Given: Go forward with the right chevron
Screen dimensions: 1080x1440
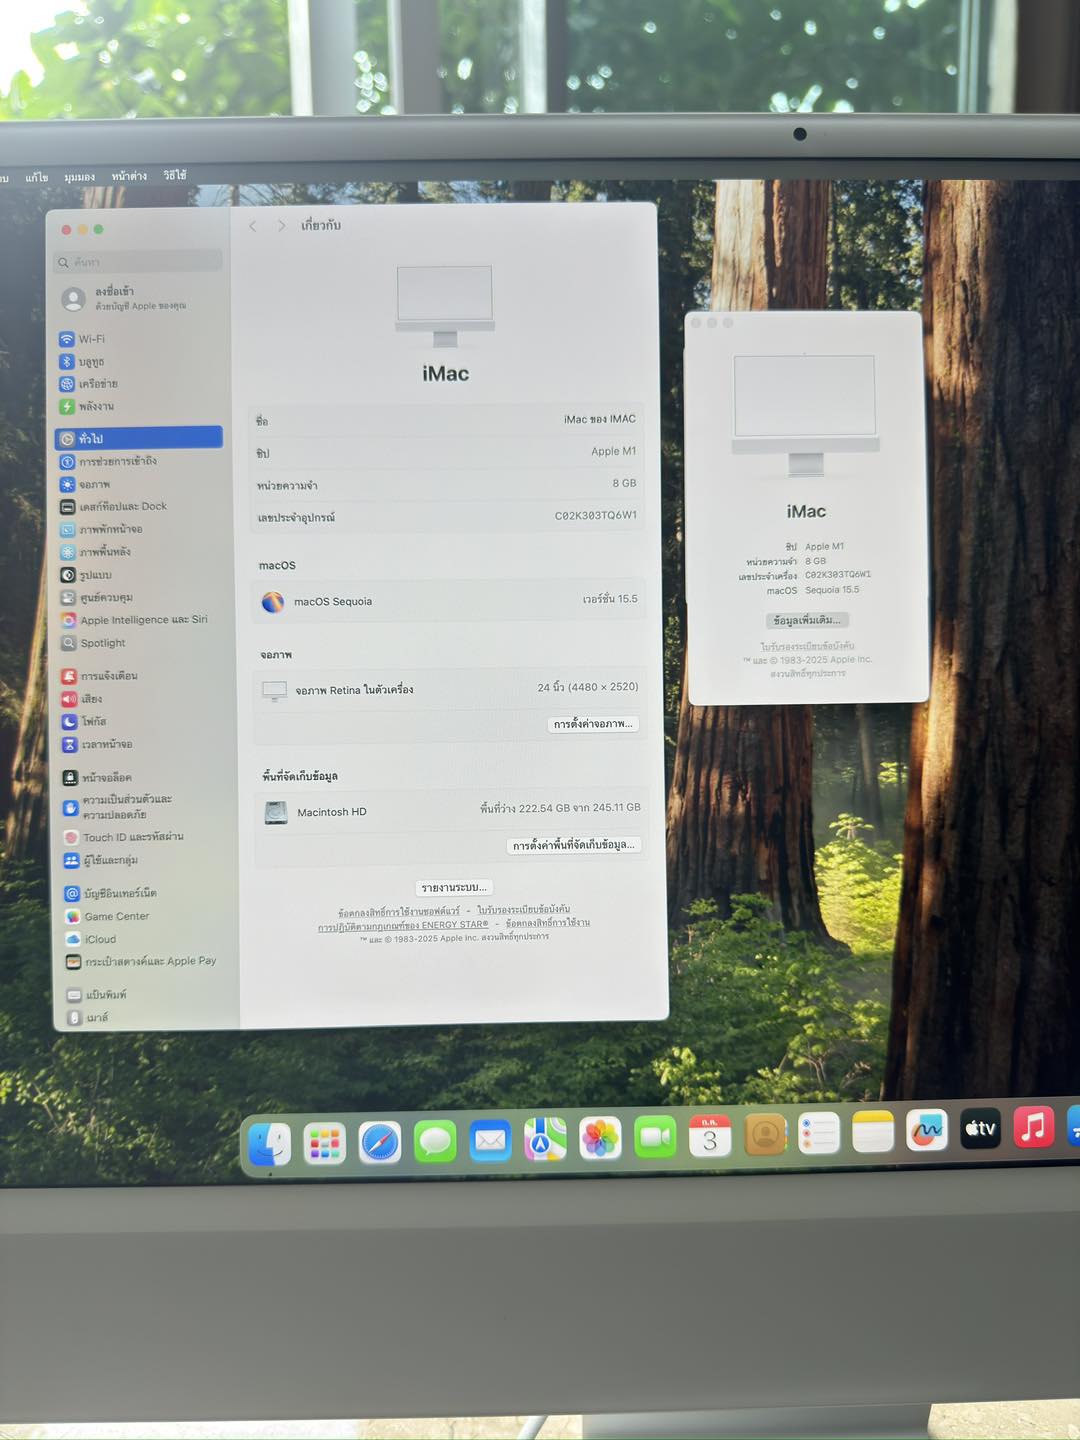Looking at the screenshot, I should tap(281, 226).
